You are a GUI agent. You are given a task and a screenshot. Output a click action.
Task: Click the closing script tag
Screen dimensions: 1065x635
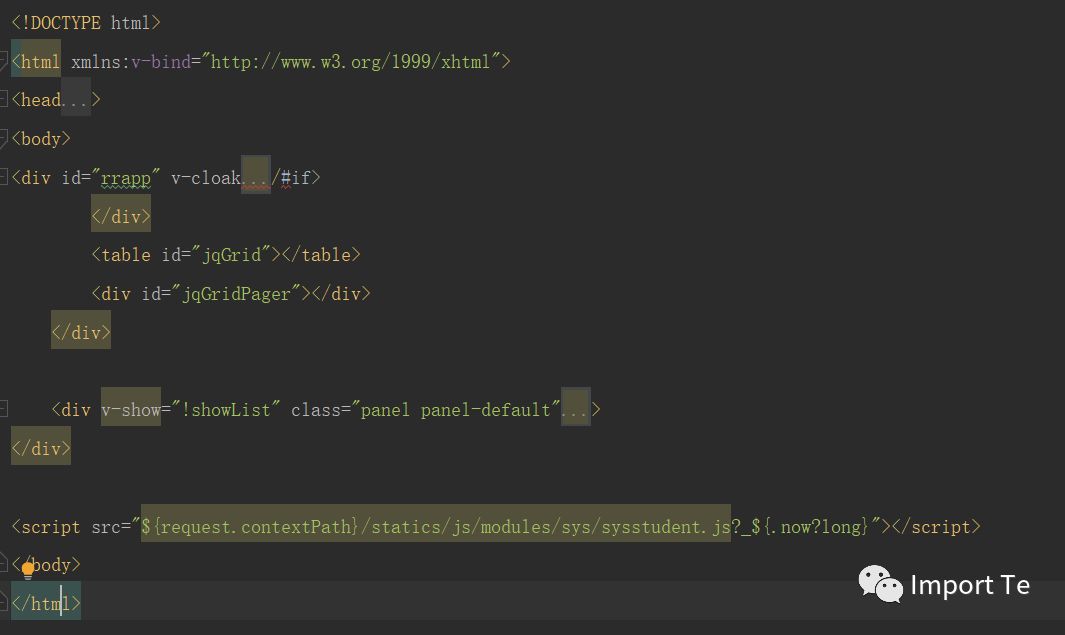(x=936, y=527)
